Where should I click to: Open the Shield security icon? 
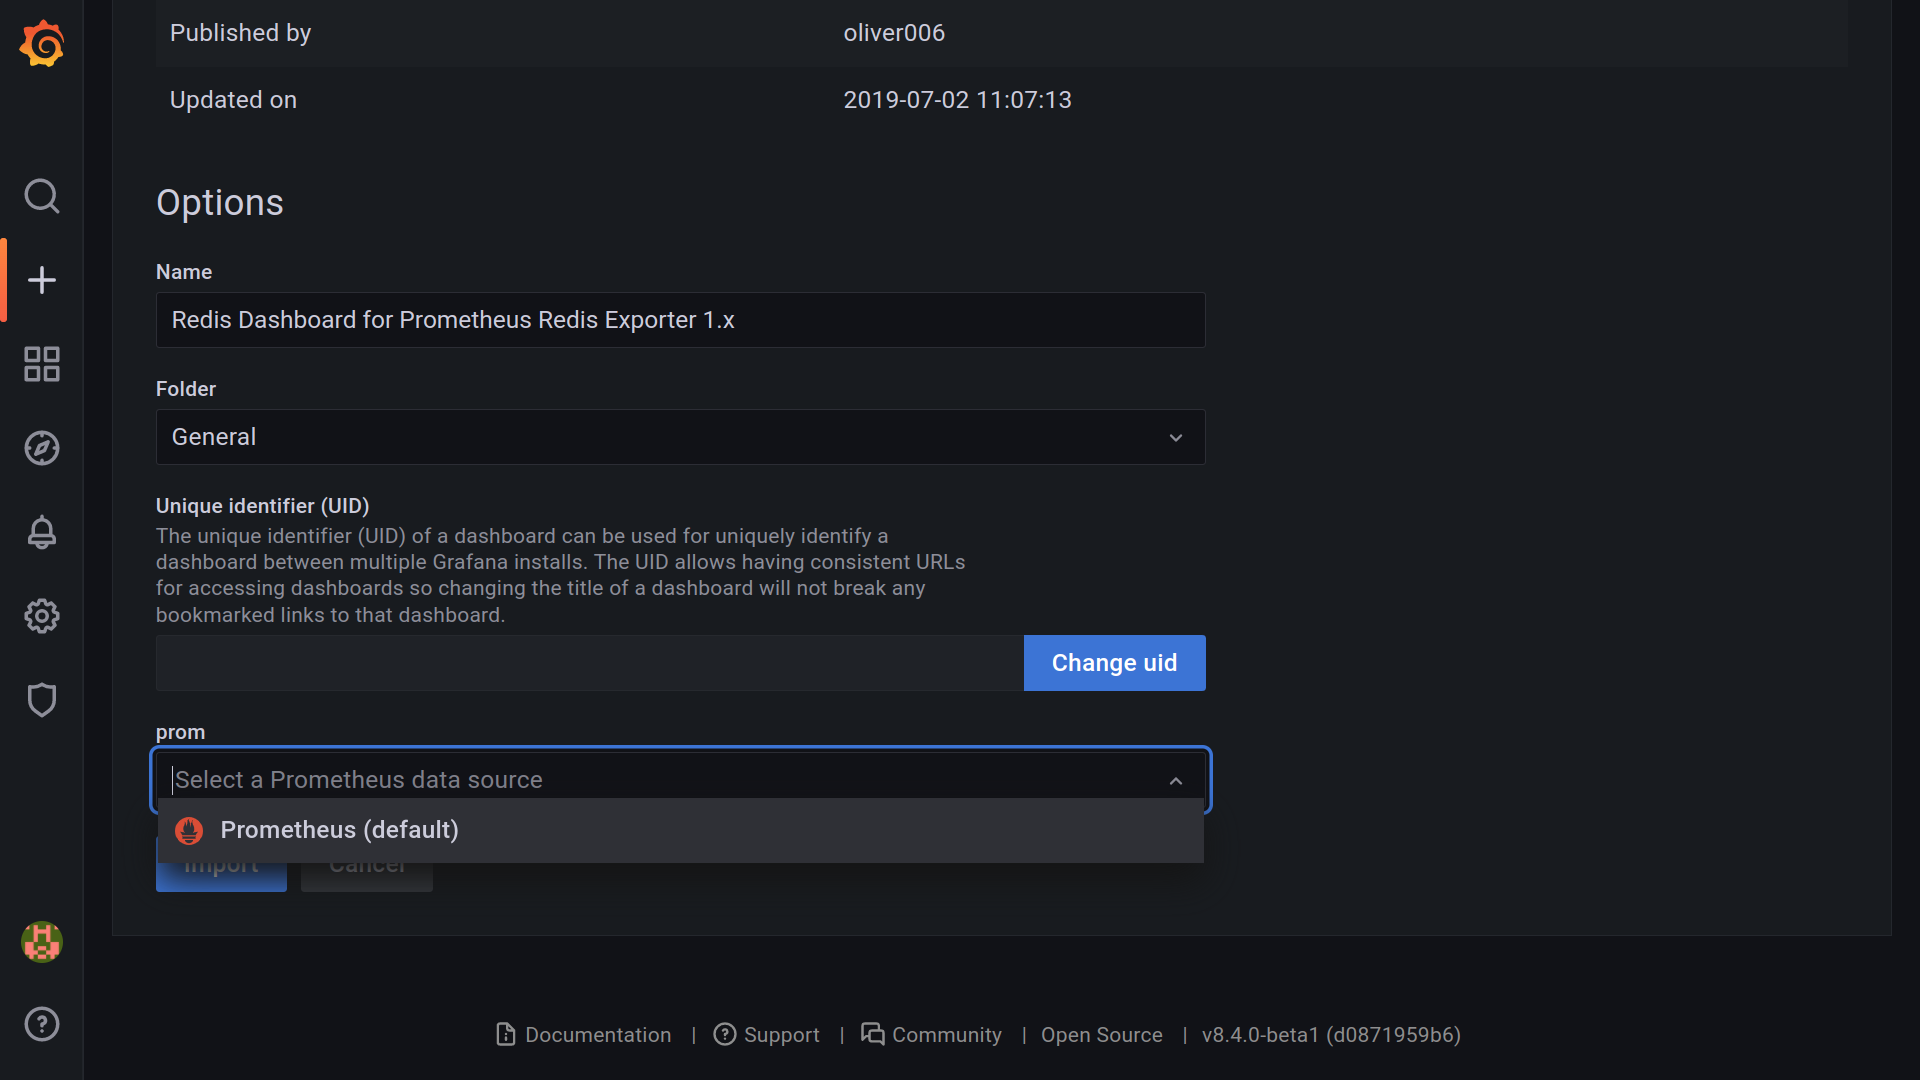[42, 700]
